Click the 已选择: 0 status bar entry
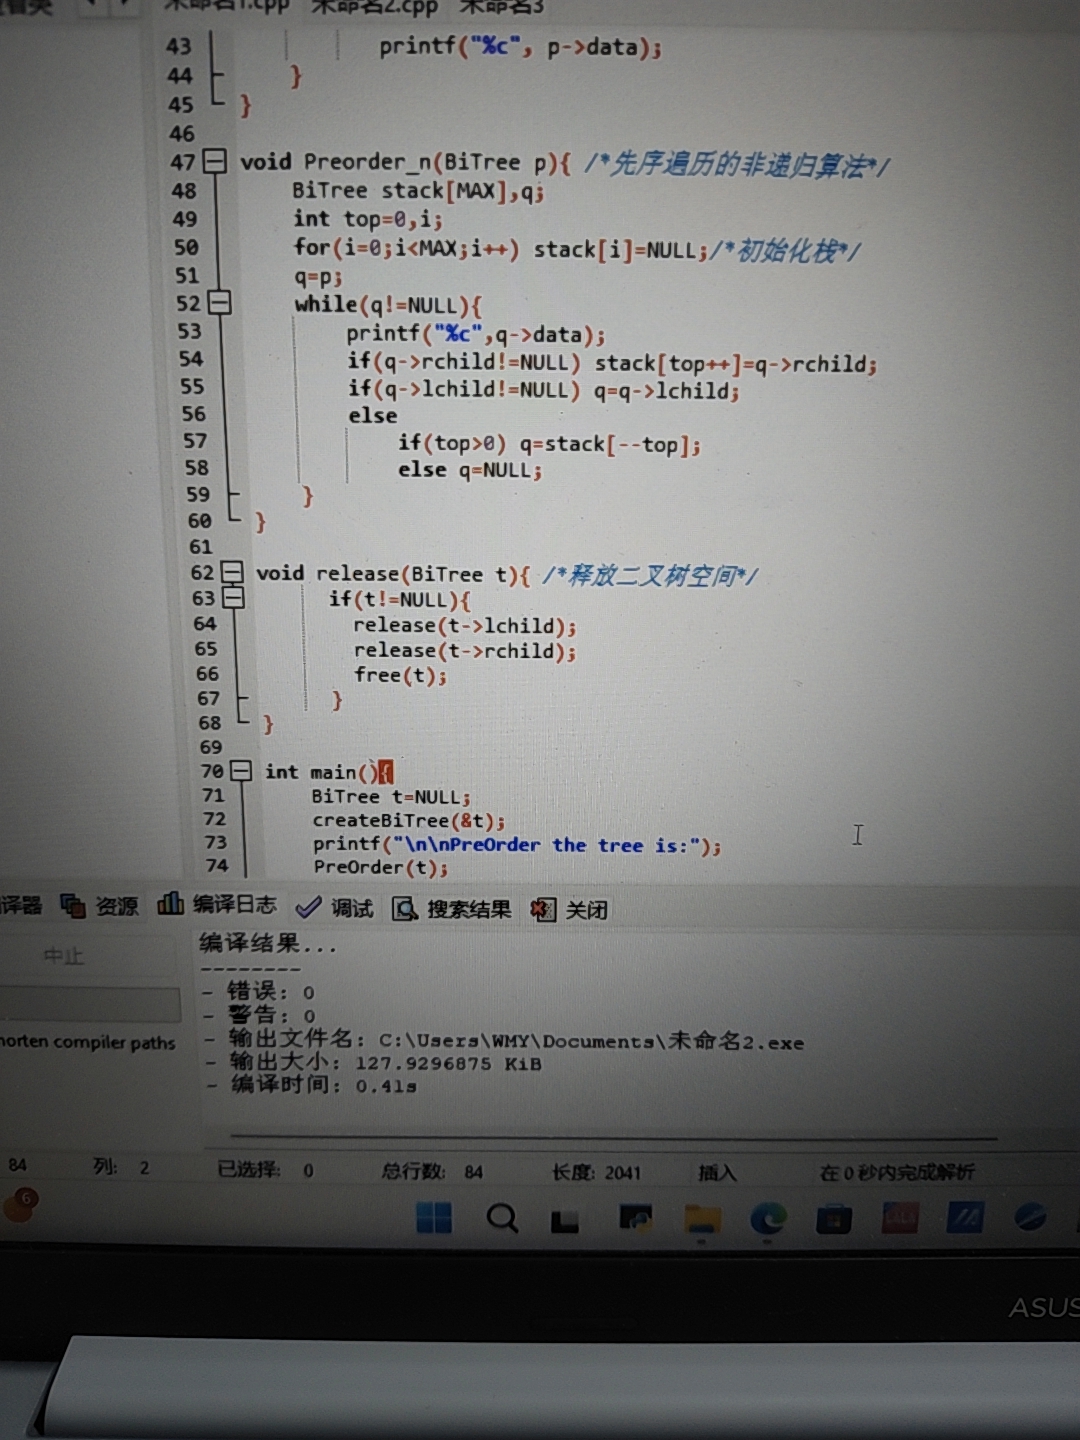This screenshot has height=1440, width=1080. (x=266, y=1169)
